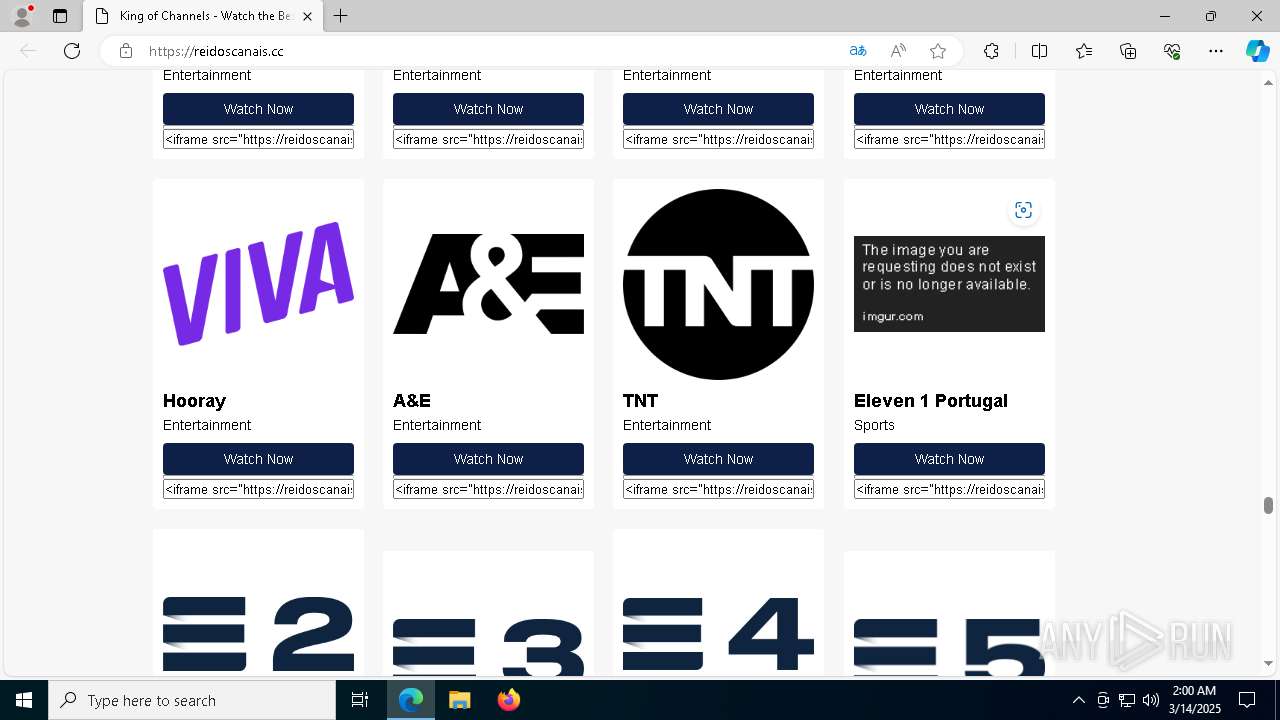The width and height of the screenshot is (1280, 720).
Task: Click Watch Now for Hooray
Action: pyautogui.click(x=258, y=459)
